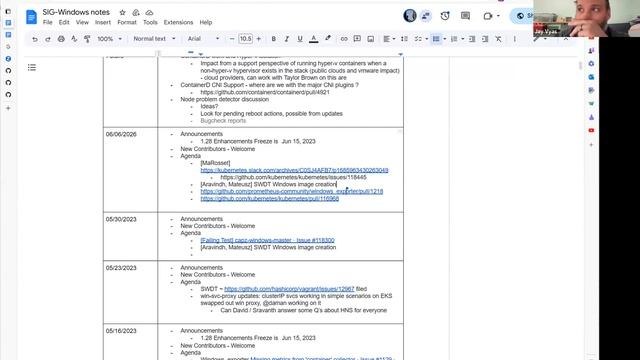This screenshot has width=640, height=360.
Task: Move the document to a folder
Action: click(136, 13)
